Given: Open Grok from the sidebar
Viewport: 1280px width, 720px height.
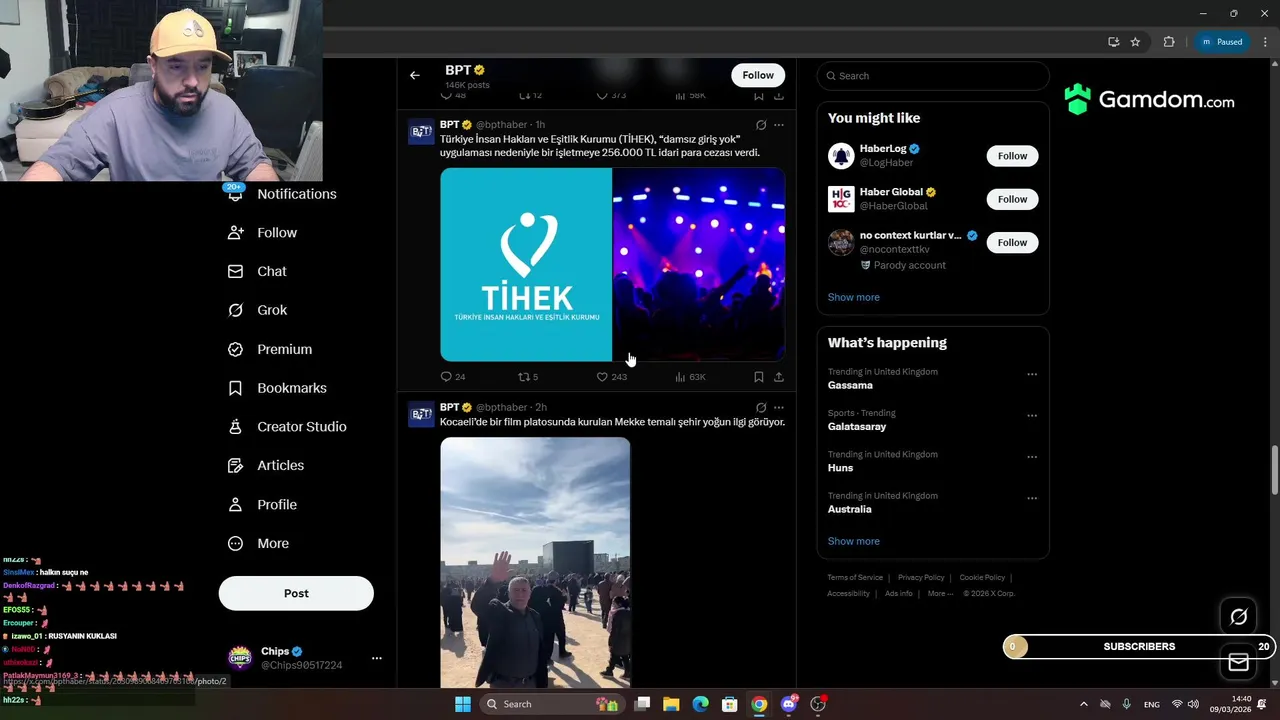Looking at the screenshot, I should [258, 310].
